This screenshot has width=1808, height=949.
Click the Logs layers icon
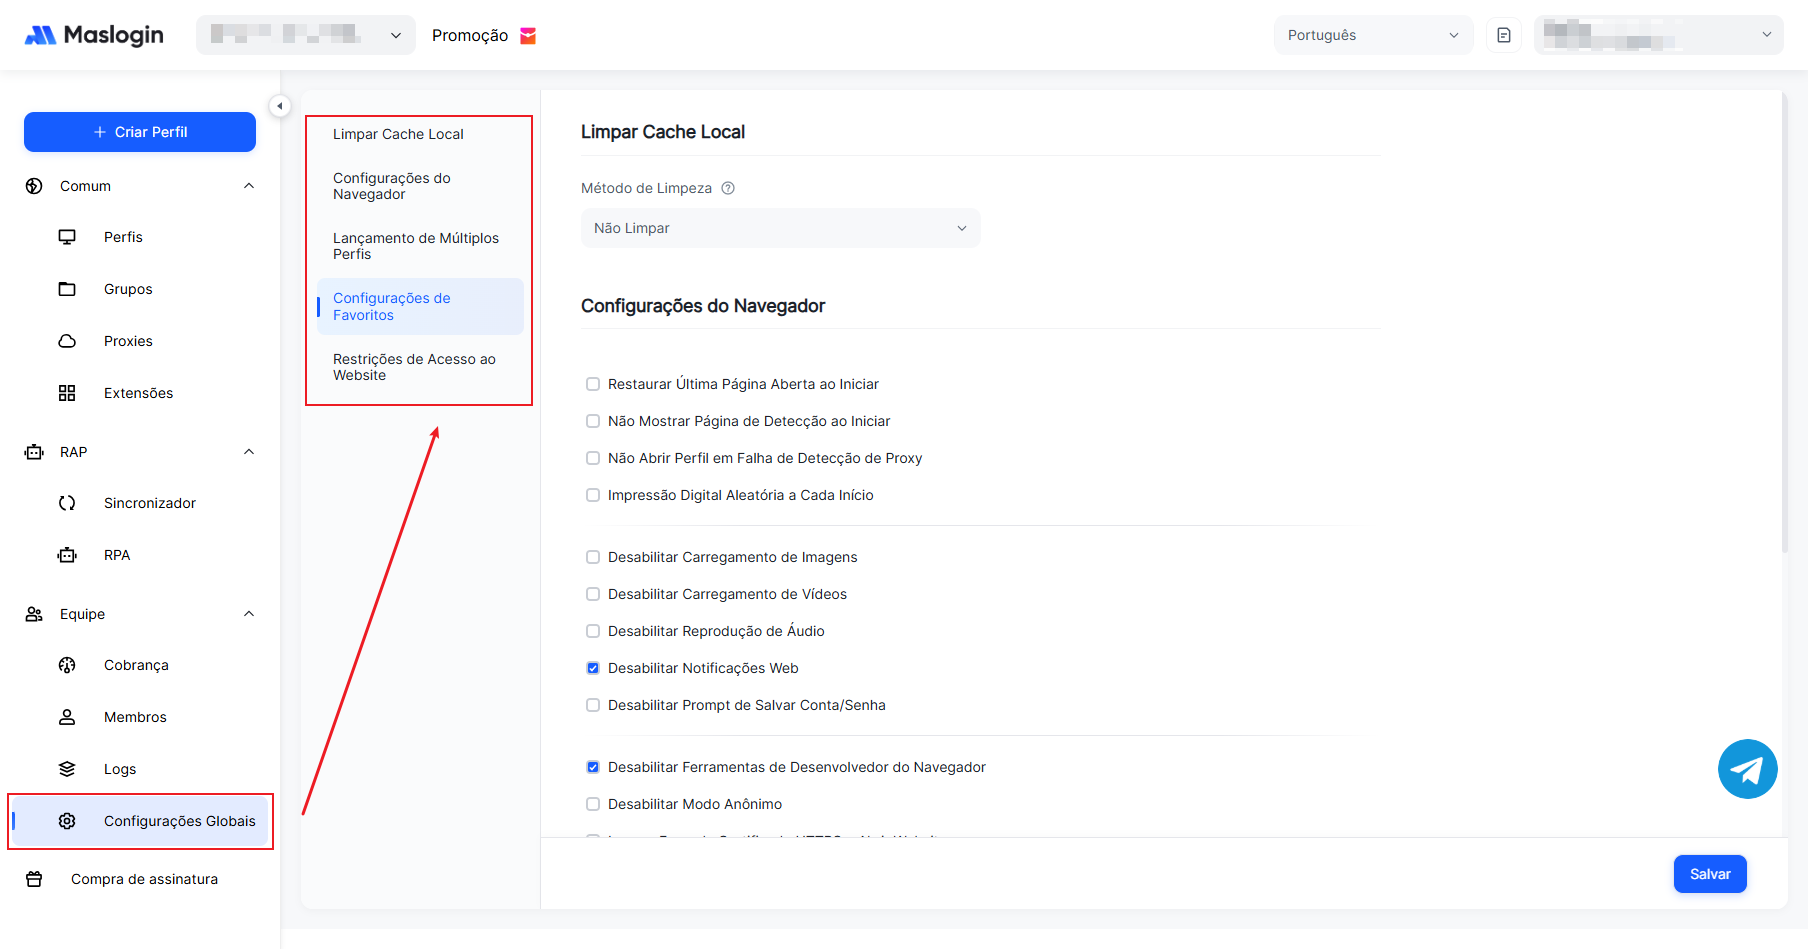coord(67,769)
